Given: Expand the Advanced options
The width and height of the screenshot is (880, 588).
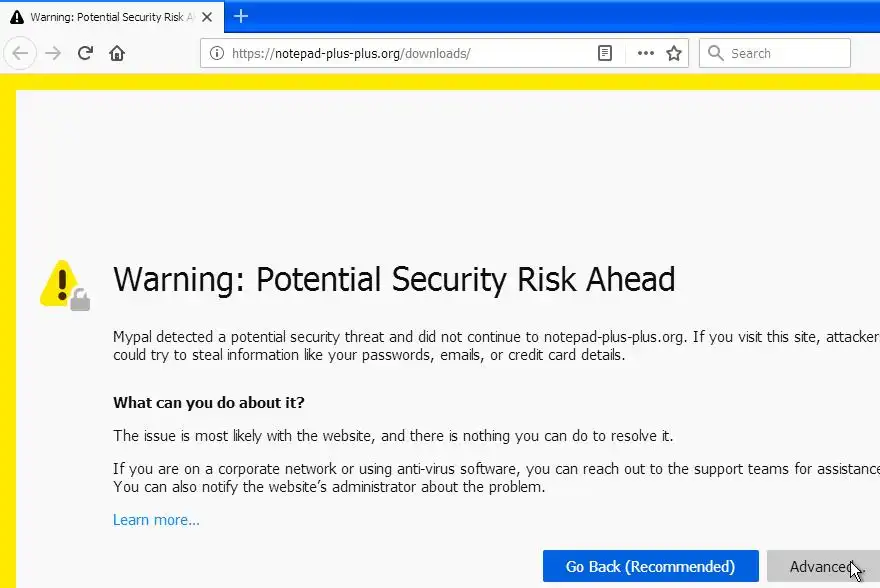Looking at the screenshot, I should pos(823,566).
